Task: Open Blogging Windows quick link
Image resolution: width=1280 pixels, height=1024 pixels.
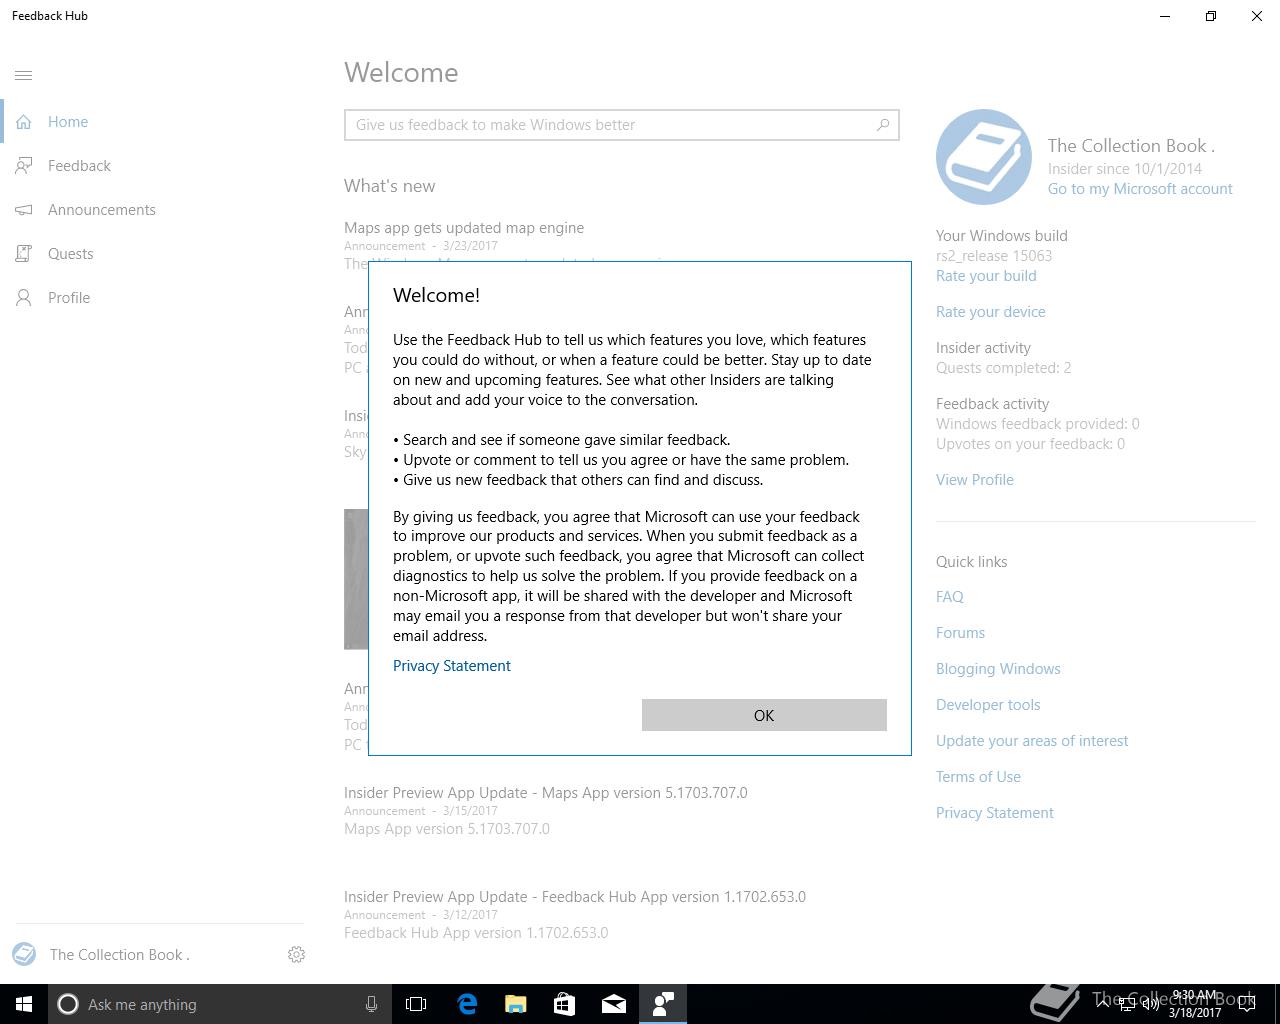Action: point(998,669)
